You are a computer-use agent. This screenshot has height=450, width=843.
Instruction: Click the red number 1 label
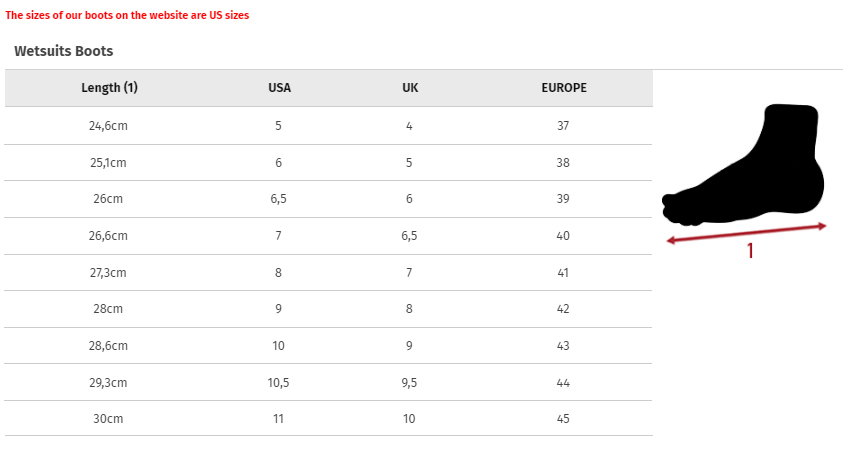click(x=750, y=251)
